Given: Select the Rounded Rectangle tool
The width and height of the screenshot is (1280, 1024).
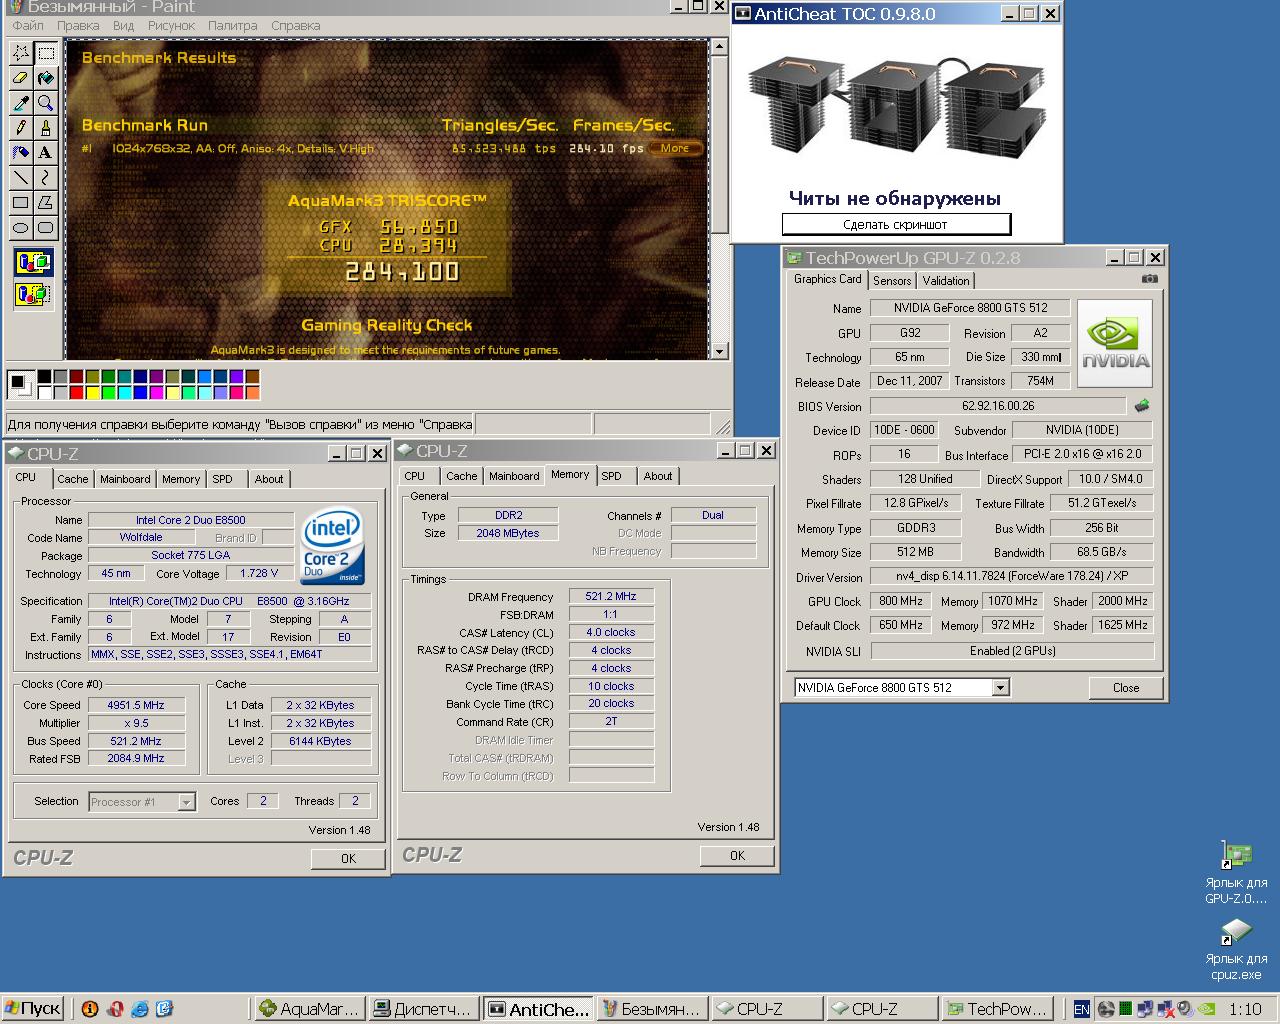Looking at the screenshot, I should (45, 228).
